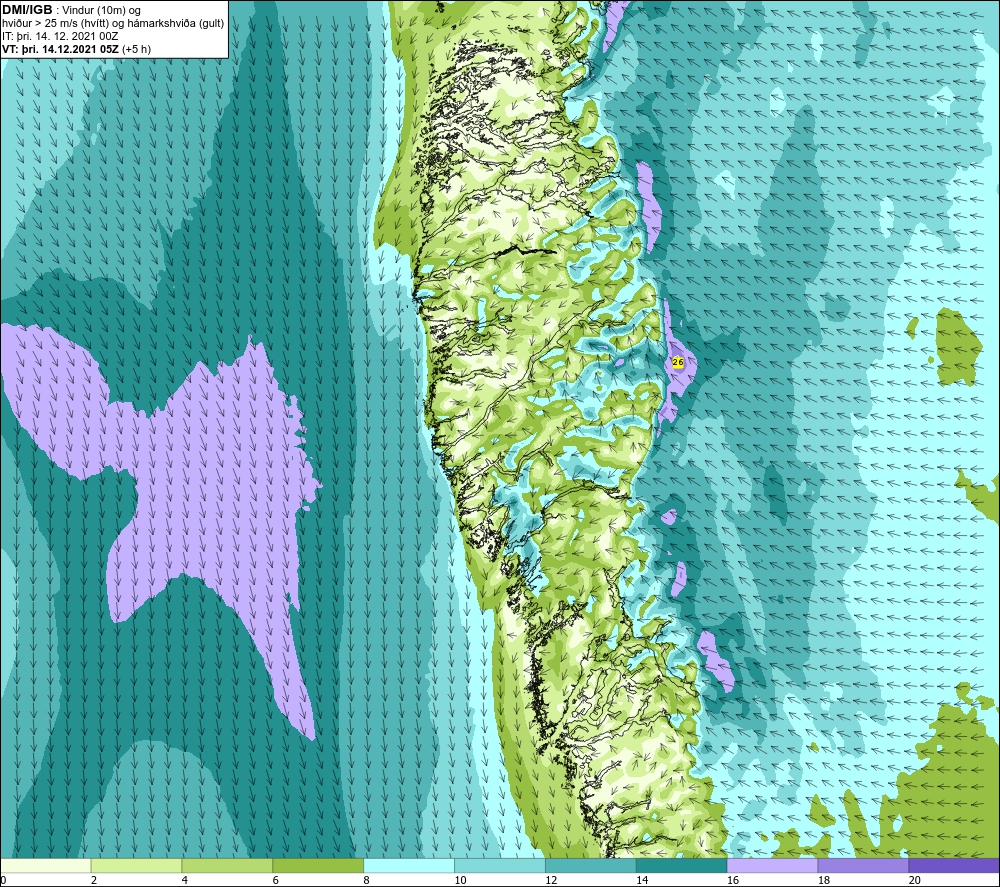Click the '(+5 h)' forecast offset text

click(x=136, y=49)
